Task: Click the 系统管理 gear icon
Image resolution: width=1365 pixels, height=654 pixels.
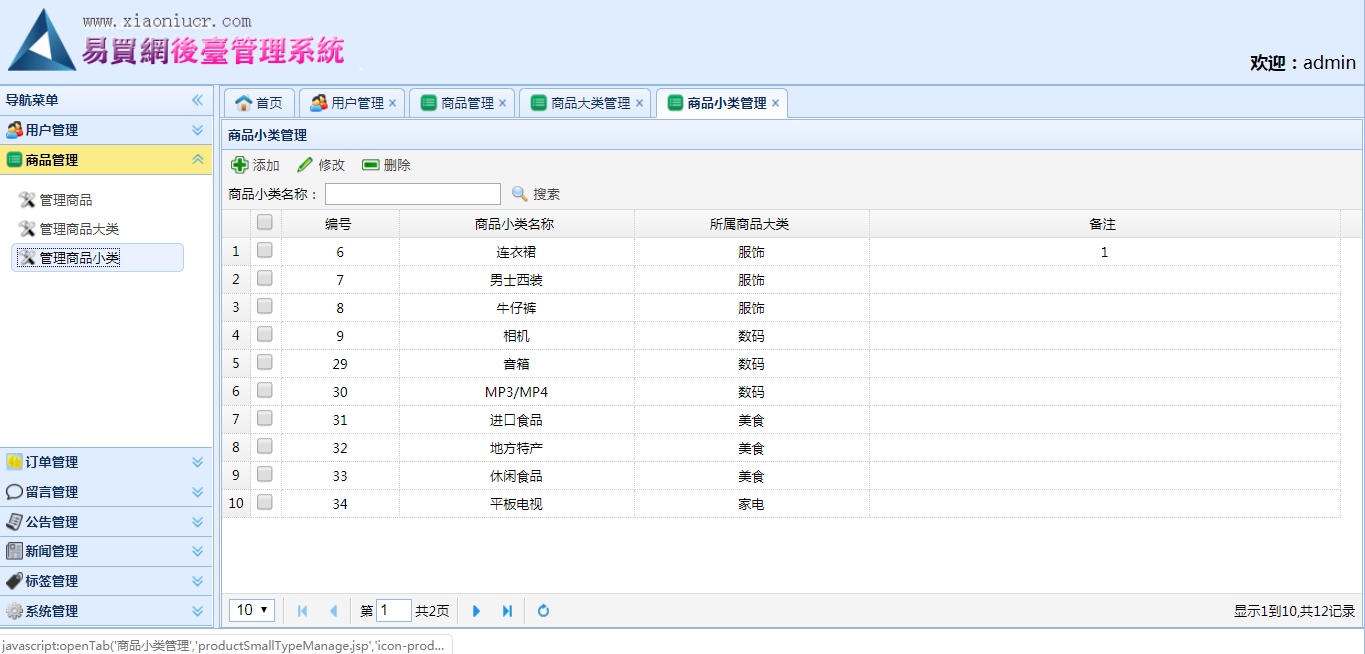Action: 14,611
